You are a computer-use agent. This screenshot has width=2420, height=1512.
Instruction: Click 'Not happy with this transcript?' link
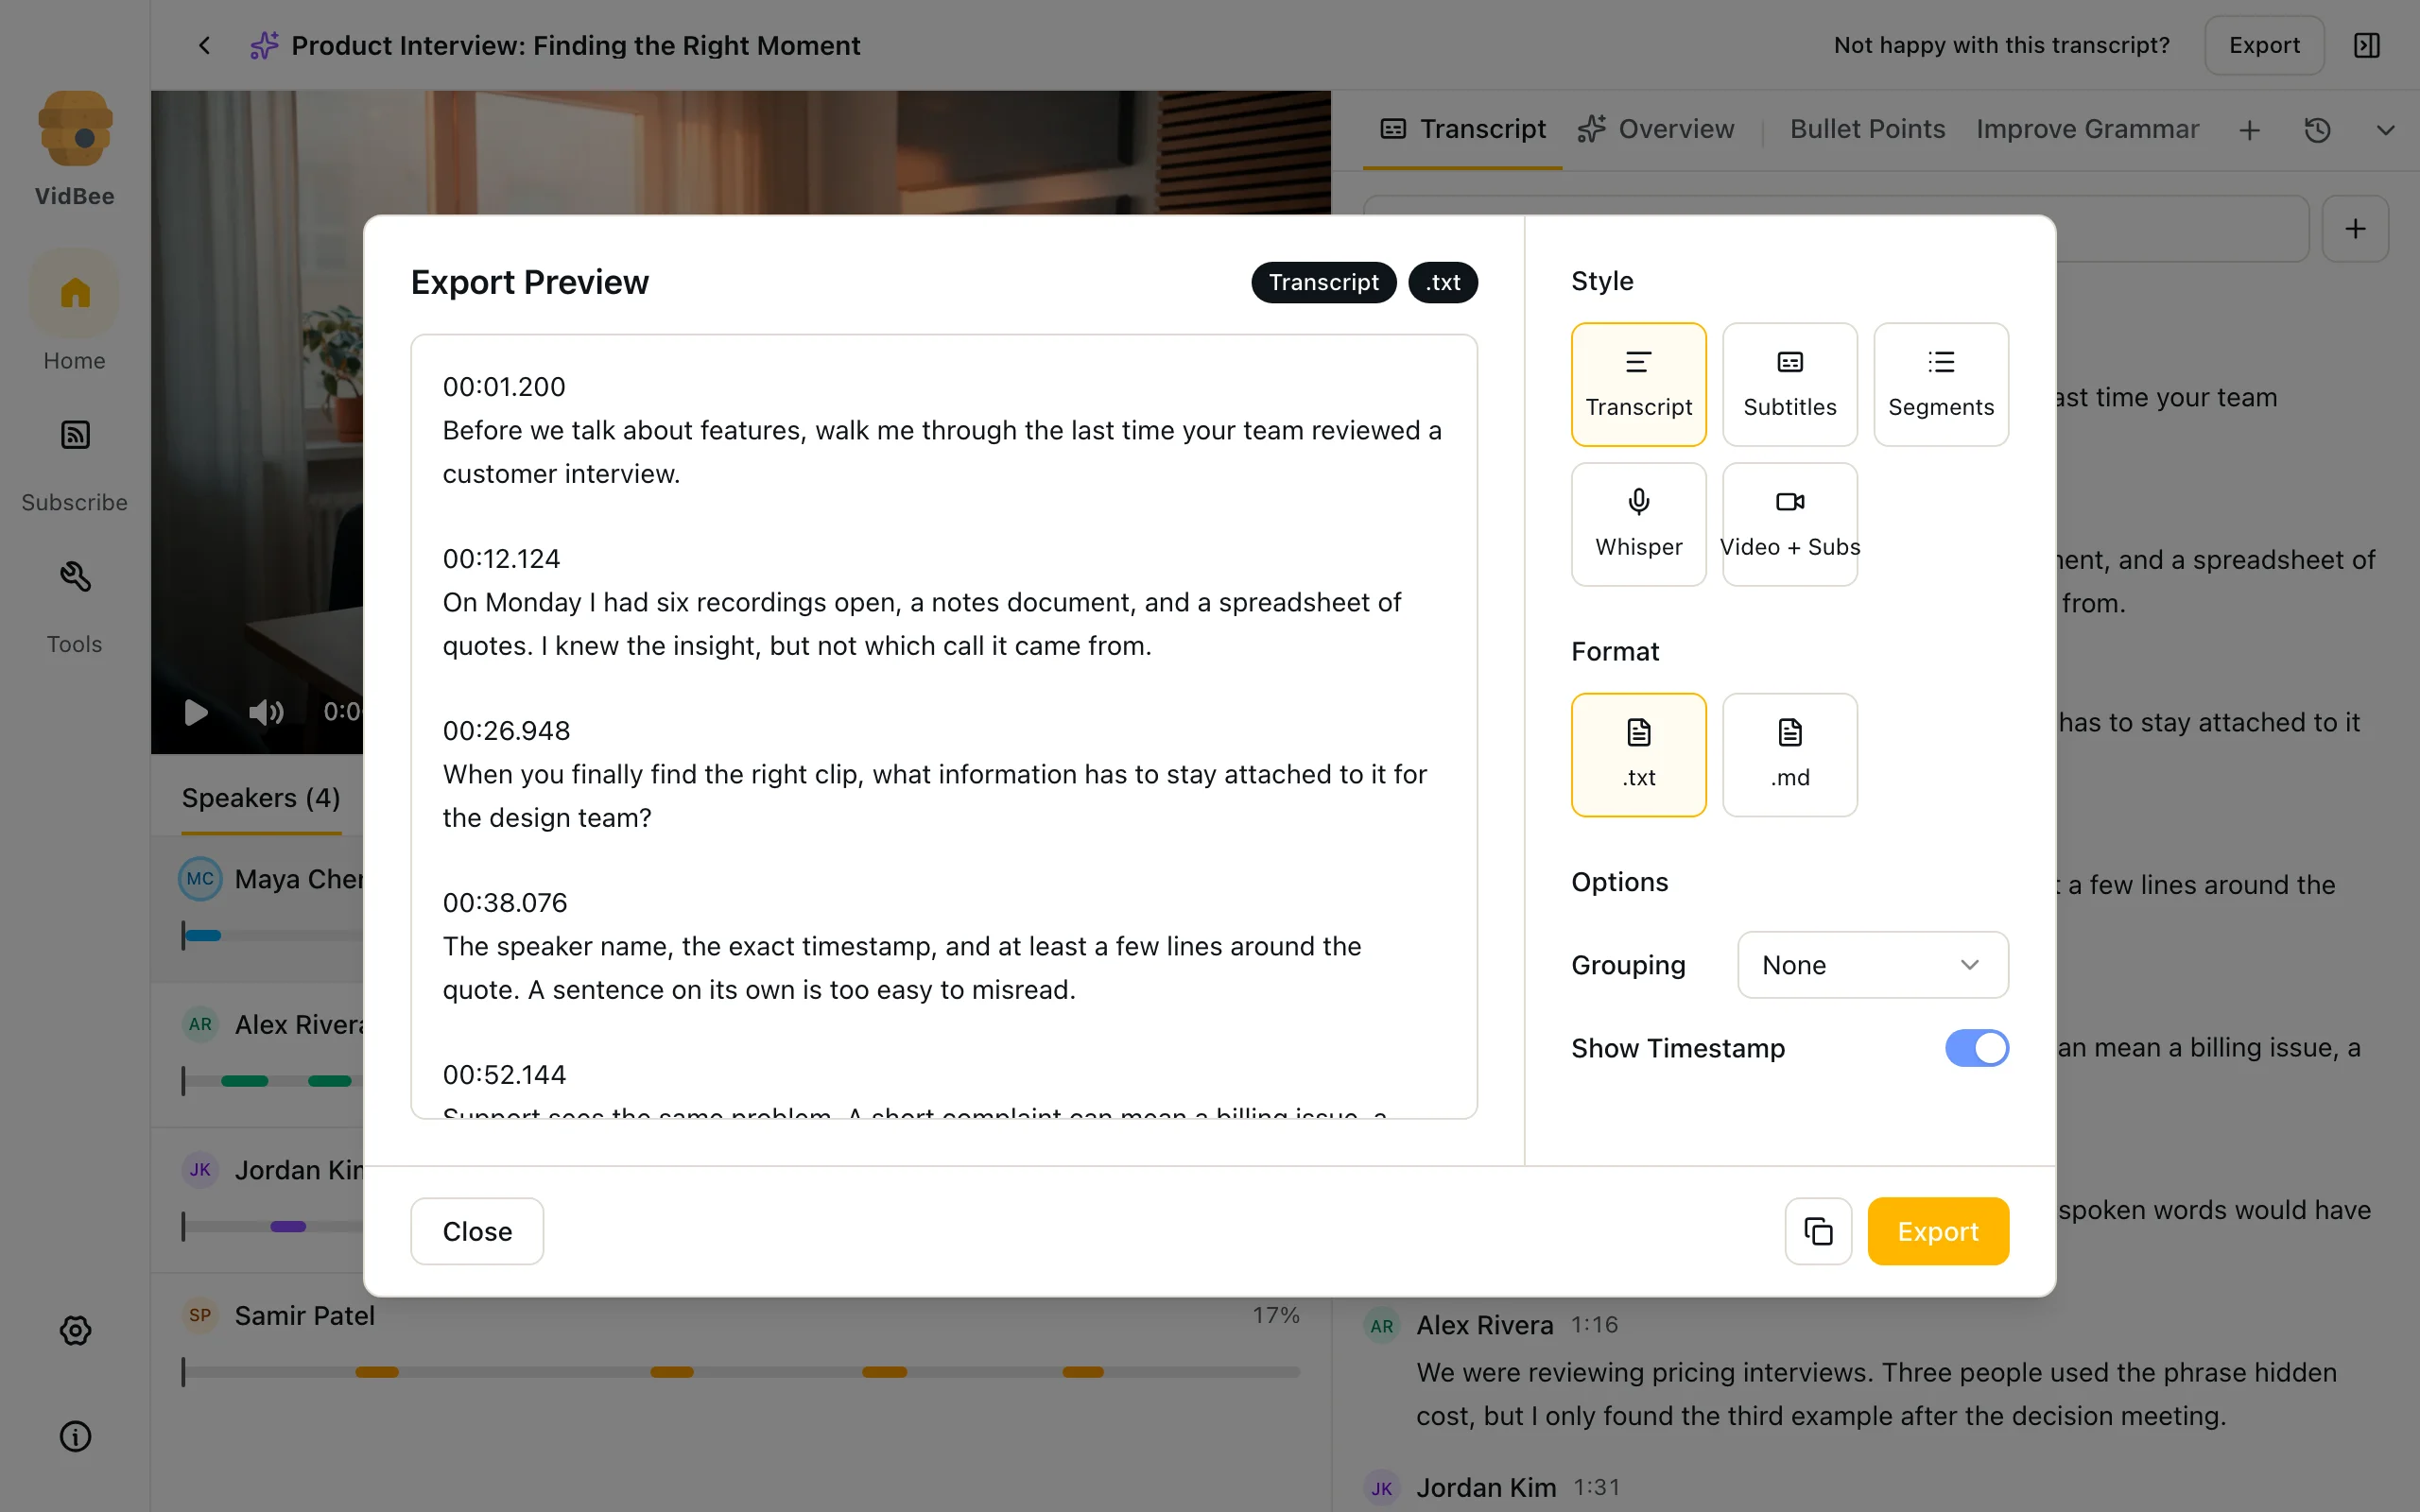coord(2001,45)
